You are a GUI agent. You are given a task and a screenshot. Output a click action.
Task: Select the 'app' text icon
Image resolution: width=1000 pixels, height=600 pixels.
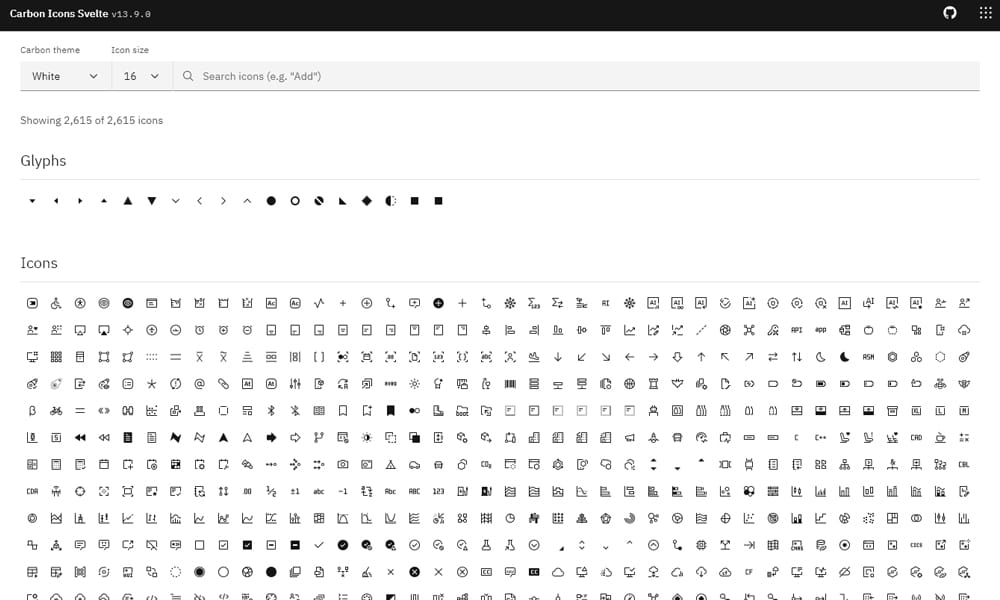(x=821, y=330)
